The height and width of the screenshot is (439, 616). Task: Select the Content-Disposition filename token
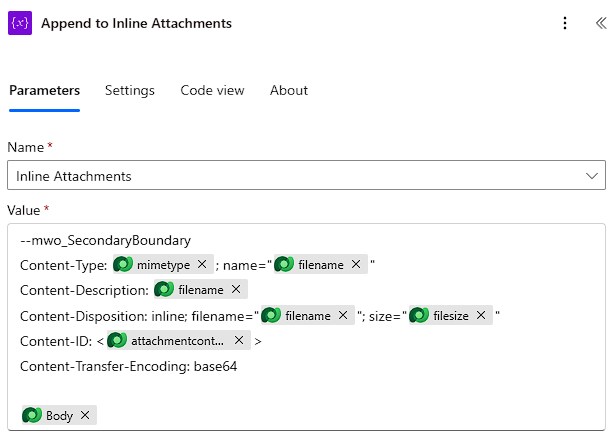(x=308, y=316)
